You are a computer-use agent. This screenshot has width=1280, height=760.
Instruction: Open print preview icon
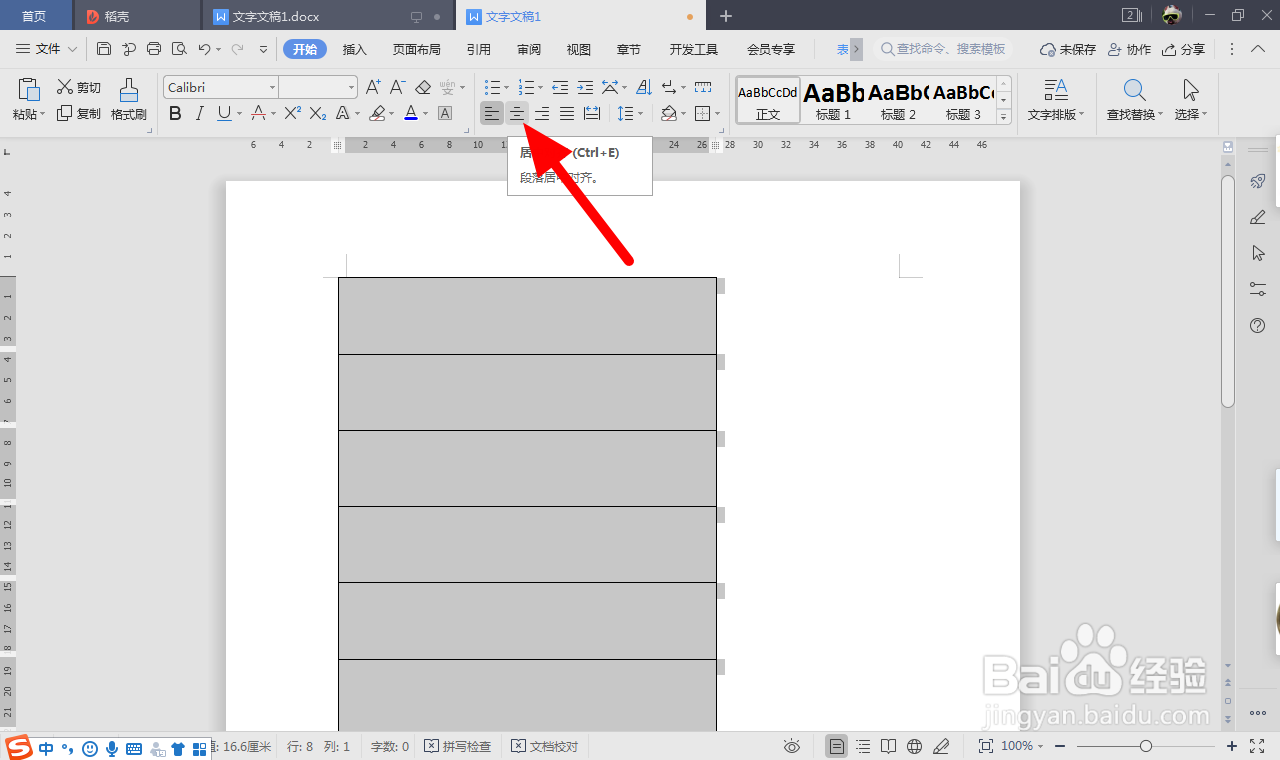point(179,49)
